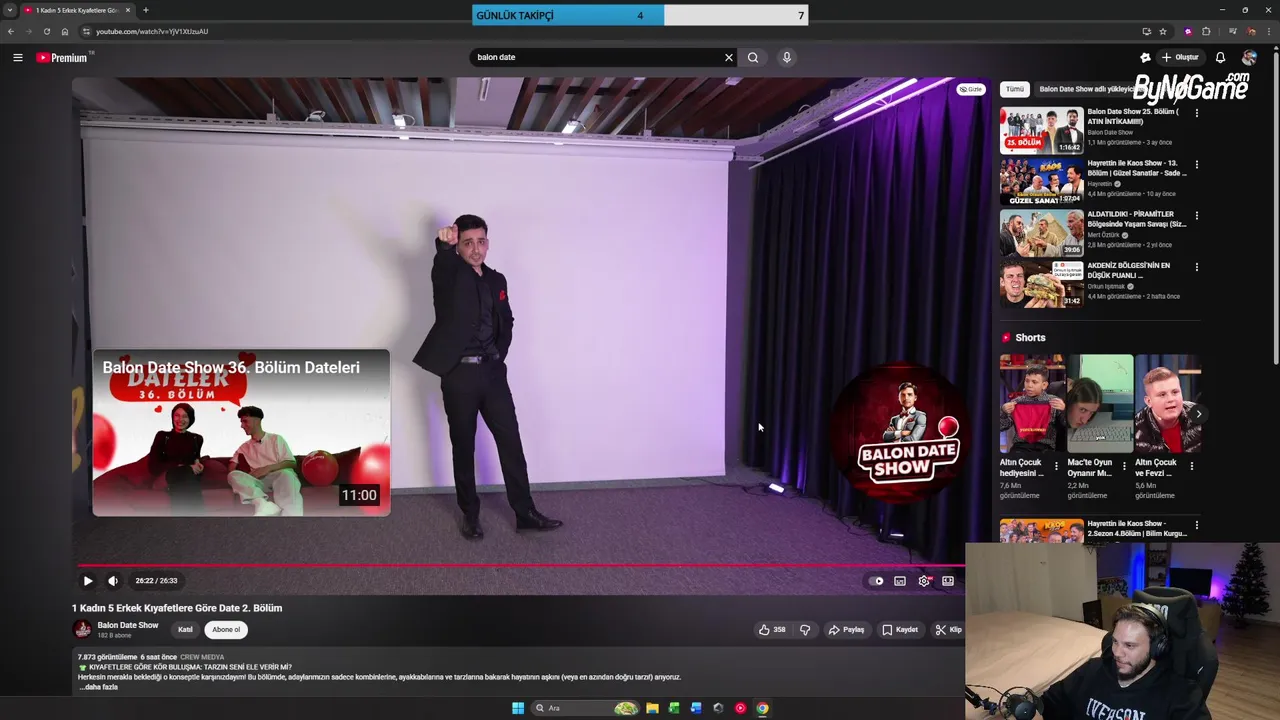The width and height of the screenshot is (1280, 720).
Task: Join the channel with Katıl
Action: 185,630
